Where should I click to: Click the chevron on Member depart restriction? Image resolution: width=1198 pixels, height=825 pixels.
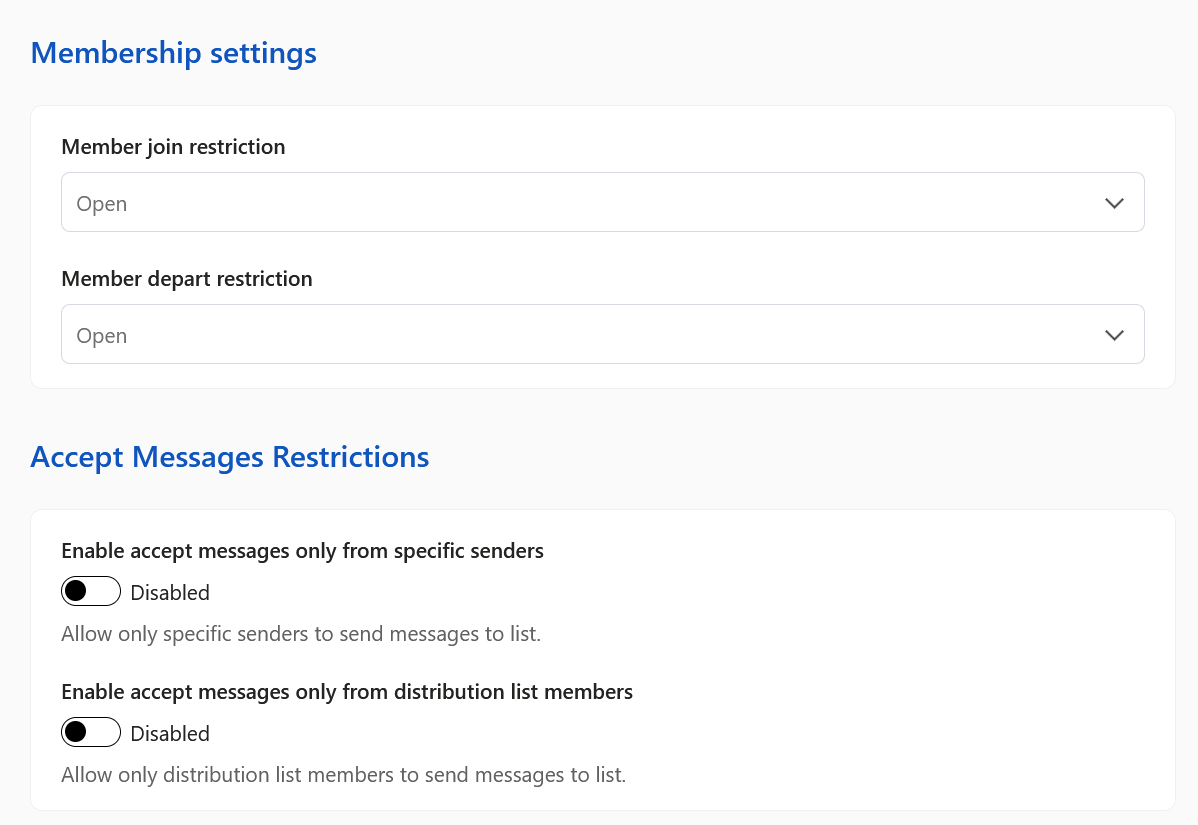(1114, 334)
